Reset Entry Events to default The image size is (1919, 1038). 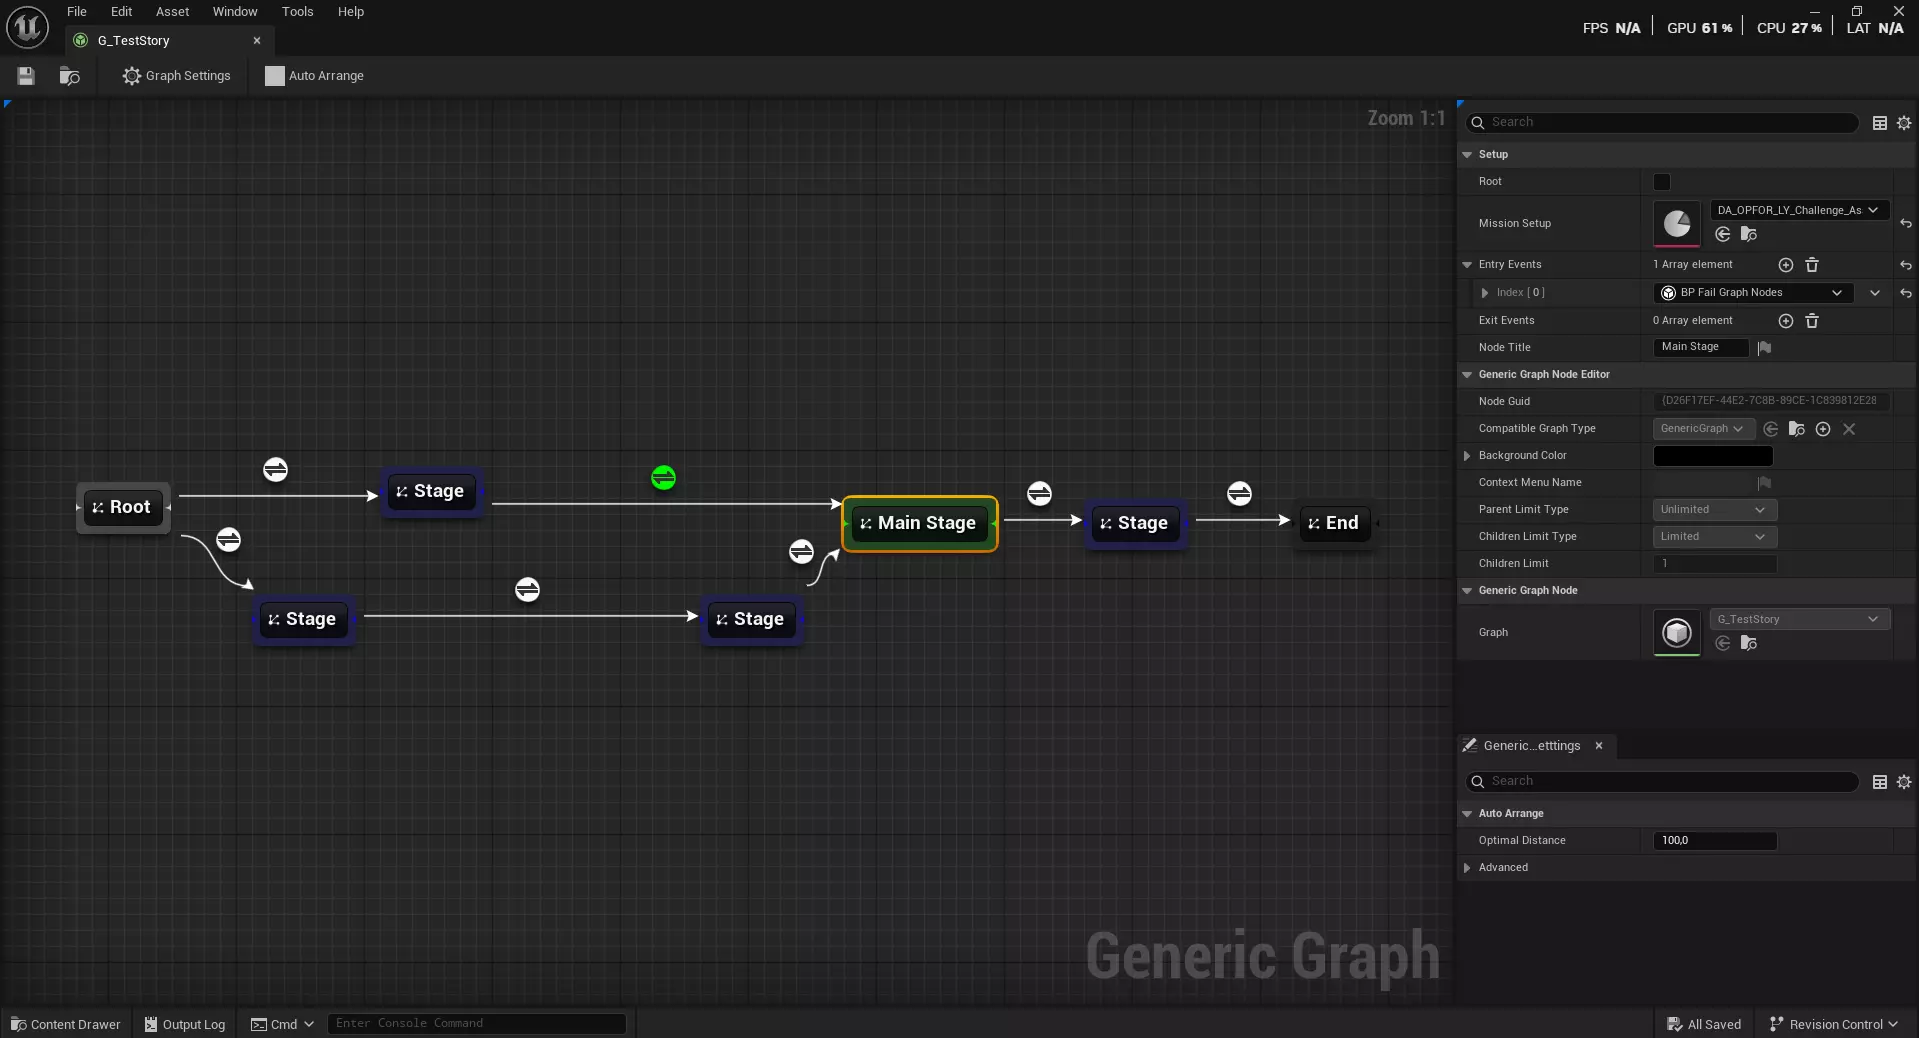pos(1906,265)
